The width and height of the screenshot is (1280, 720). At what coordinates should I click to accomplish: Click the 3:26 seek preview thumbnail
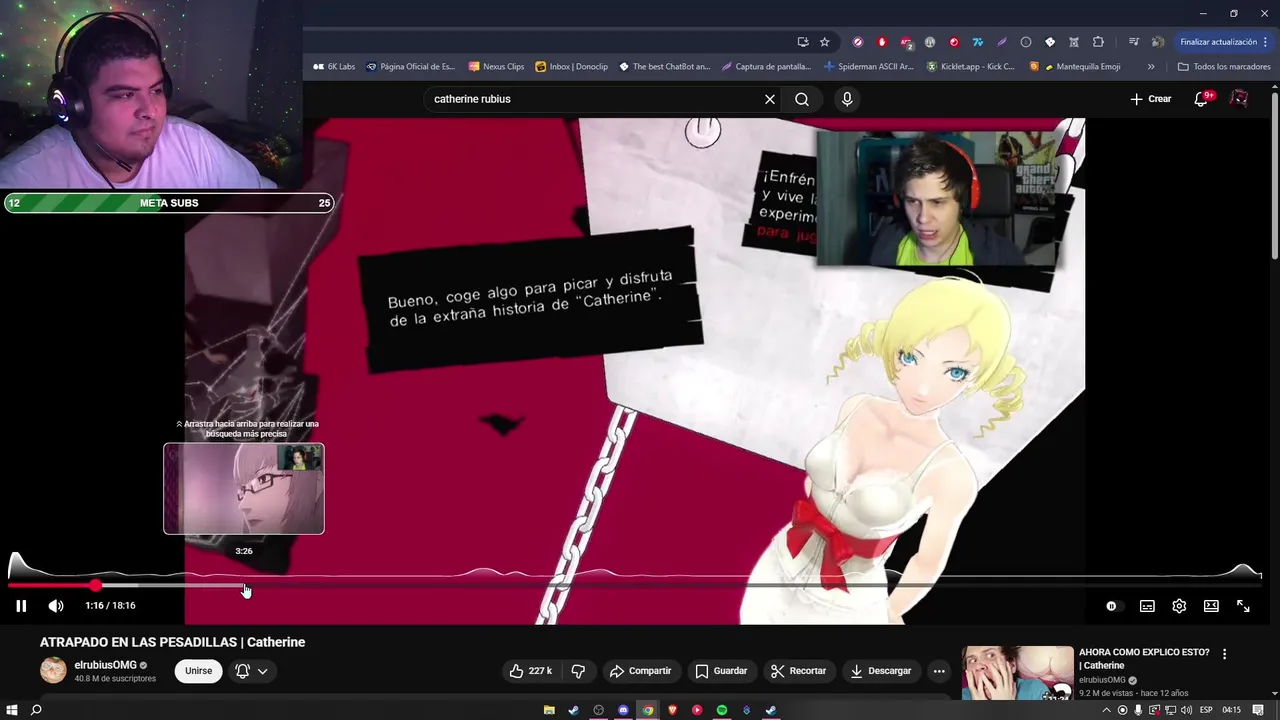pos(244,489)
